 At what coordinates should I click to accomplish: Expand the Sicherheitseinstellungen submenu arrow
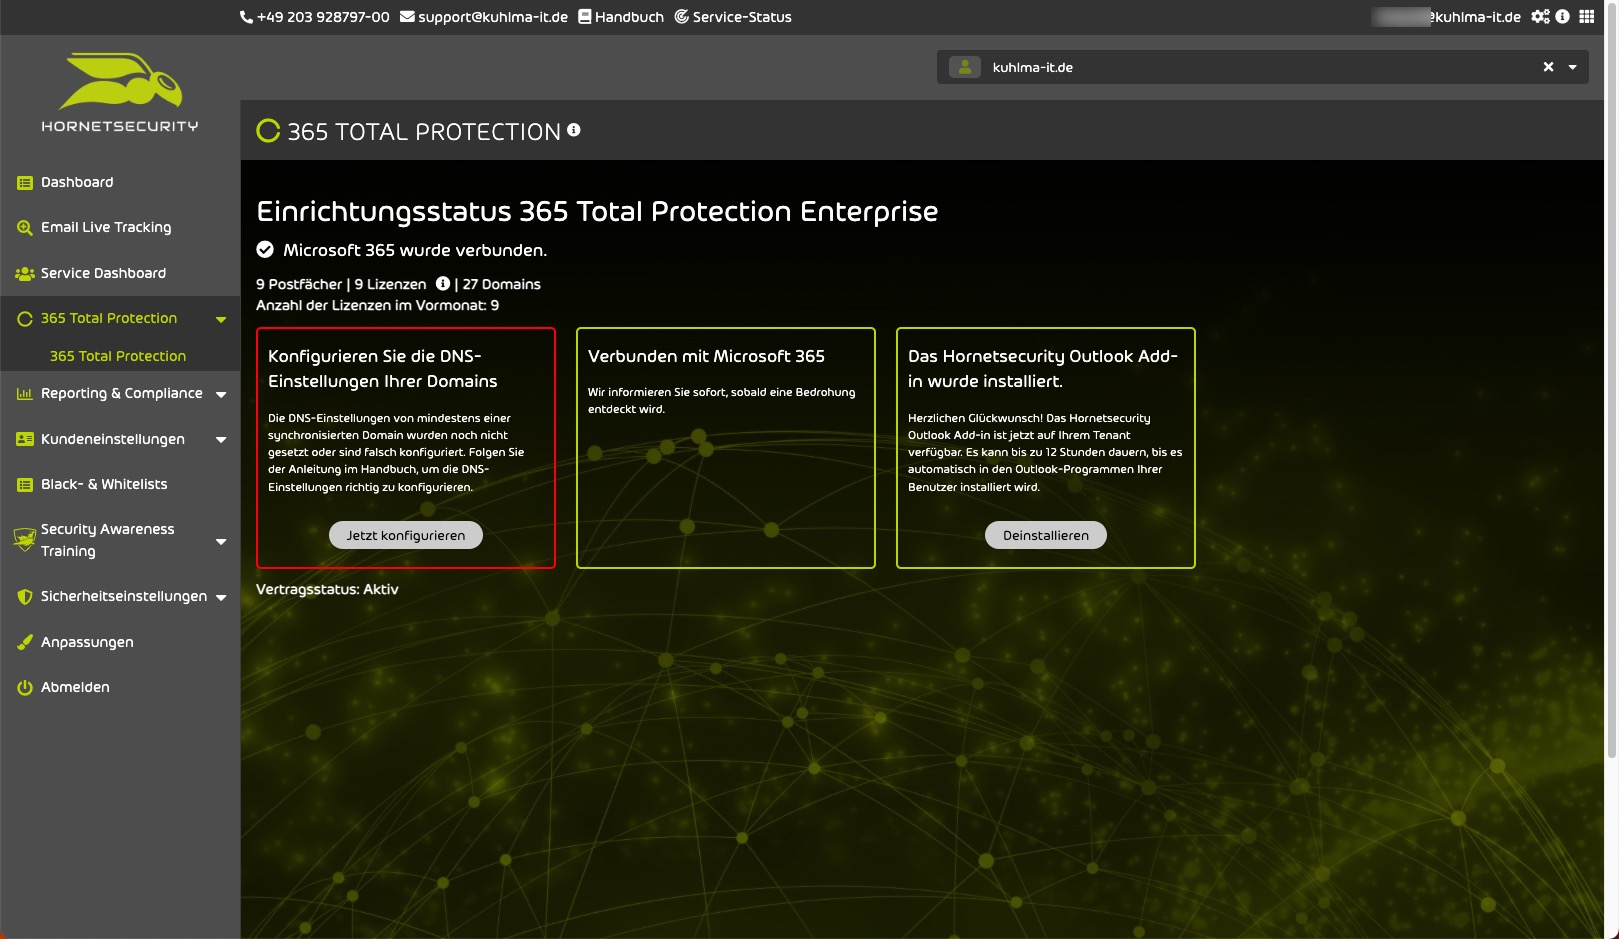point(221,598)
